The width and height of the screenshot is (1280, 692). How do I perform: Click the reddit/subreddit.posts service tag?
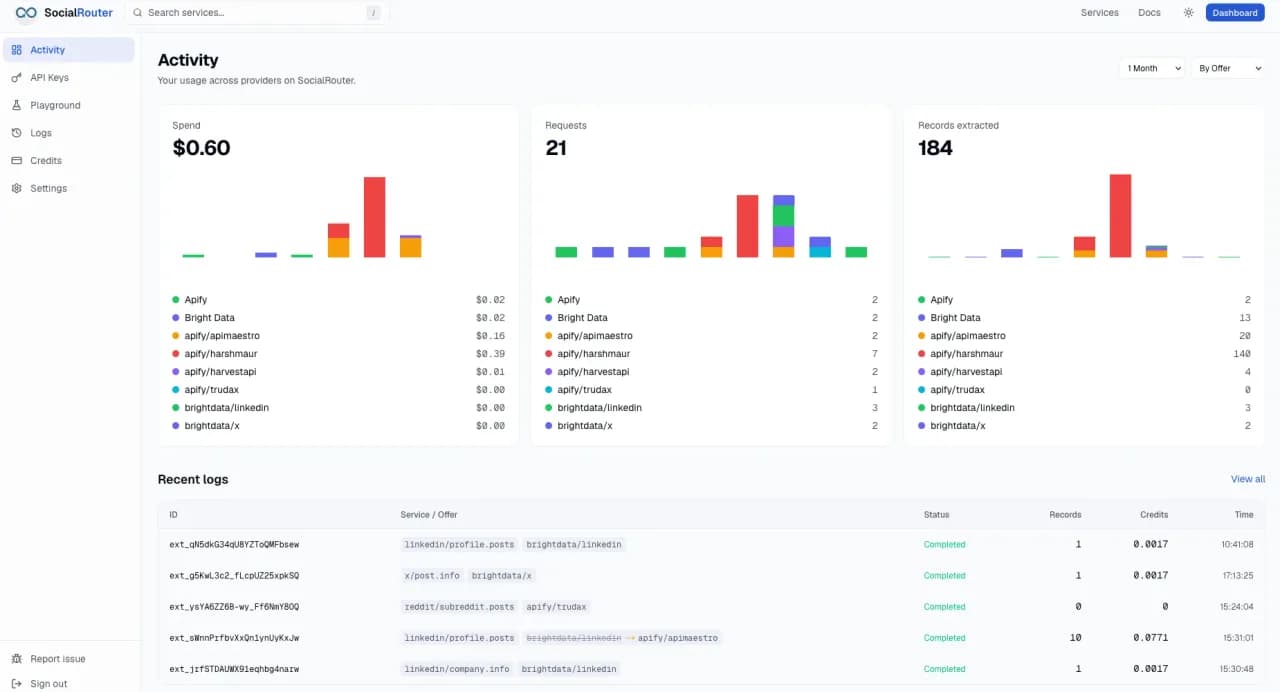[459, 607]
